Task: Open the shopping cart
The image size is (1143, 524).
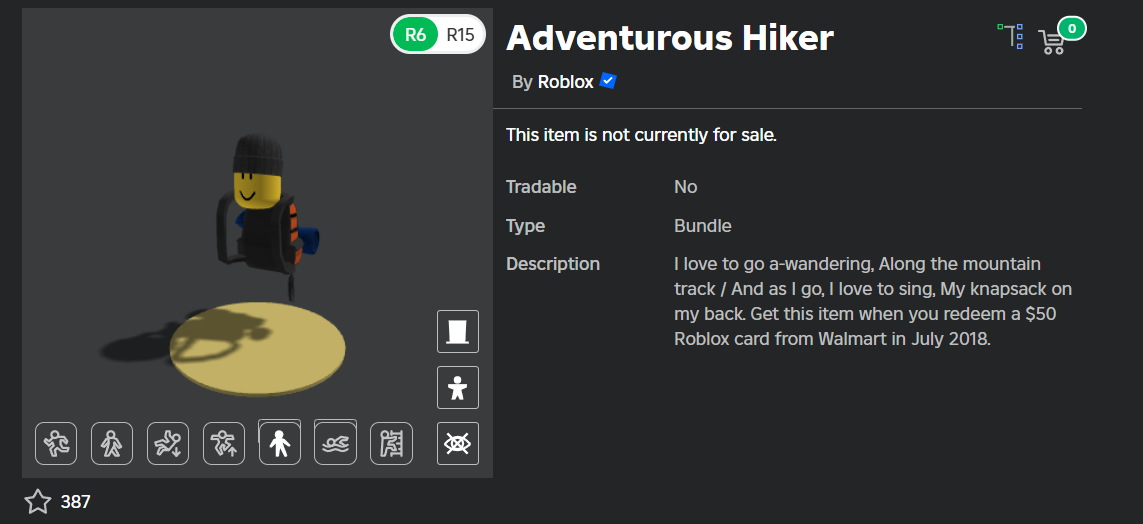Action: coord(1051,42)
